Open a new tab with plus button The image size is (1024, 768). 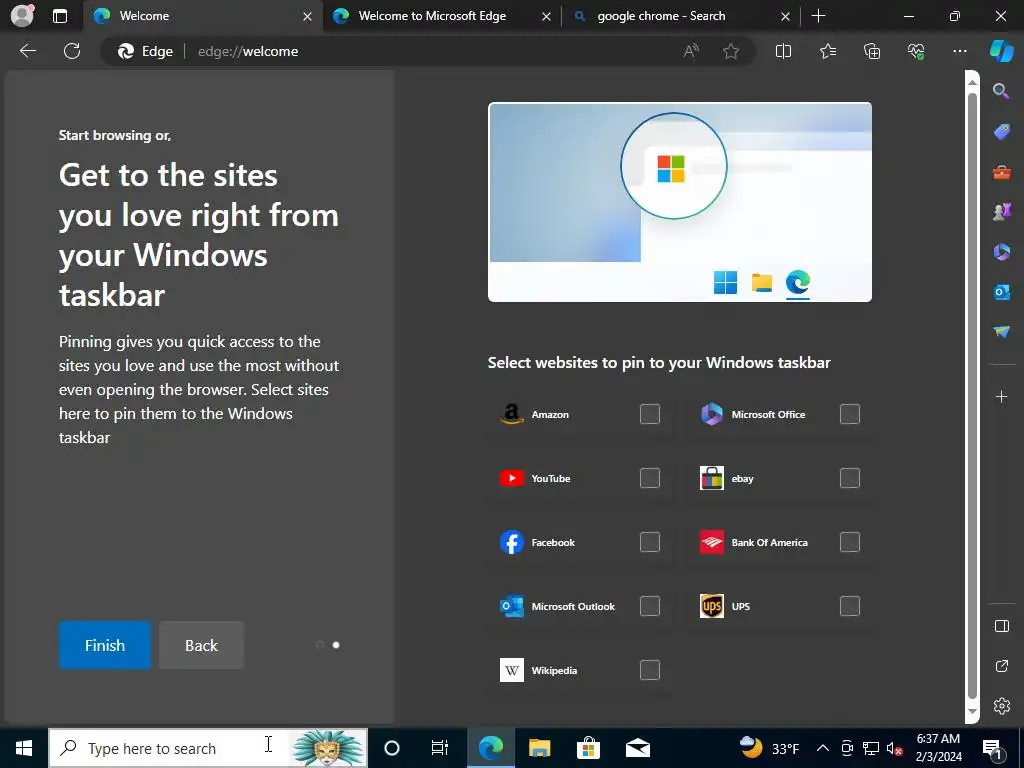point(818,16)
